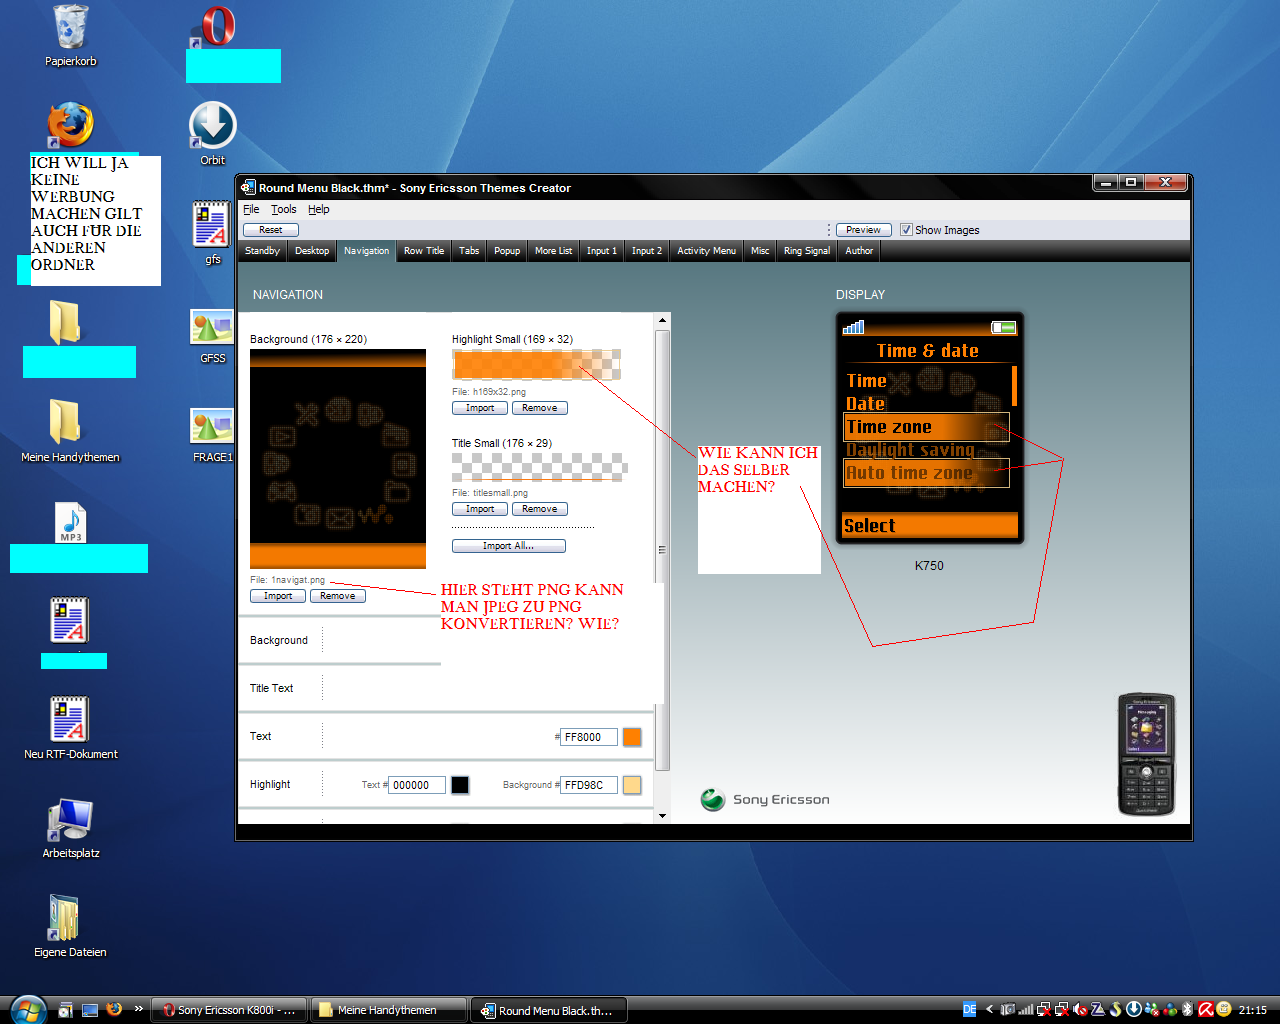Open the Arbeitsplatz computer icon
This screenshot has width=1280, height=1024.
(x=70, y=820)
